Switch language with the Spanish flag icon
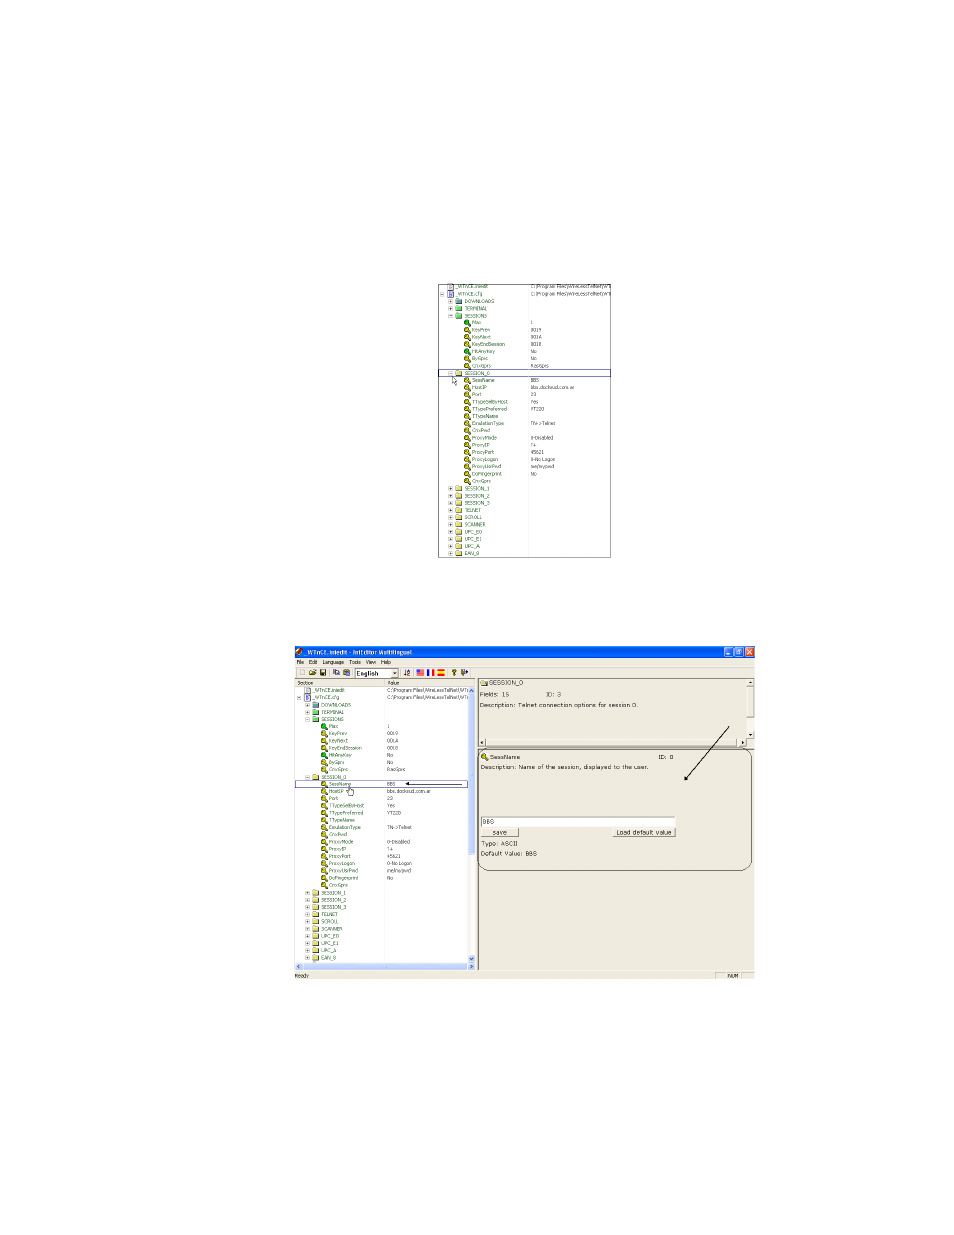The height and width of the screenshot is (1235, 954). pyautogui.click(x=441, y=673)
